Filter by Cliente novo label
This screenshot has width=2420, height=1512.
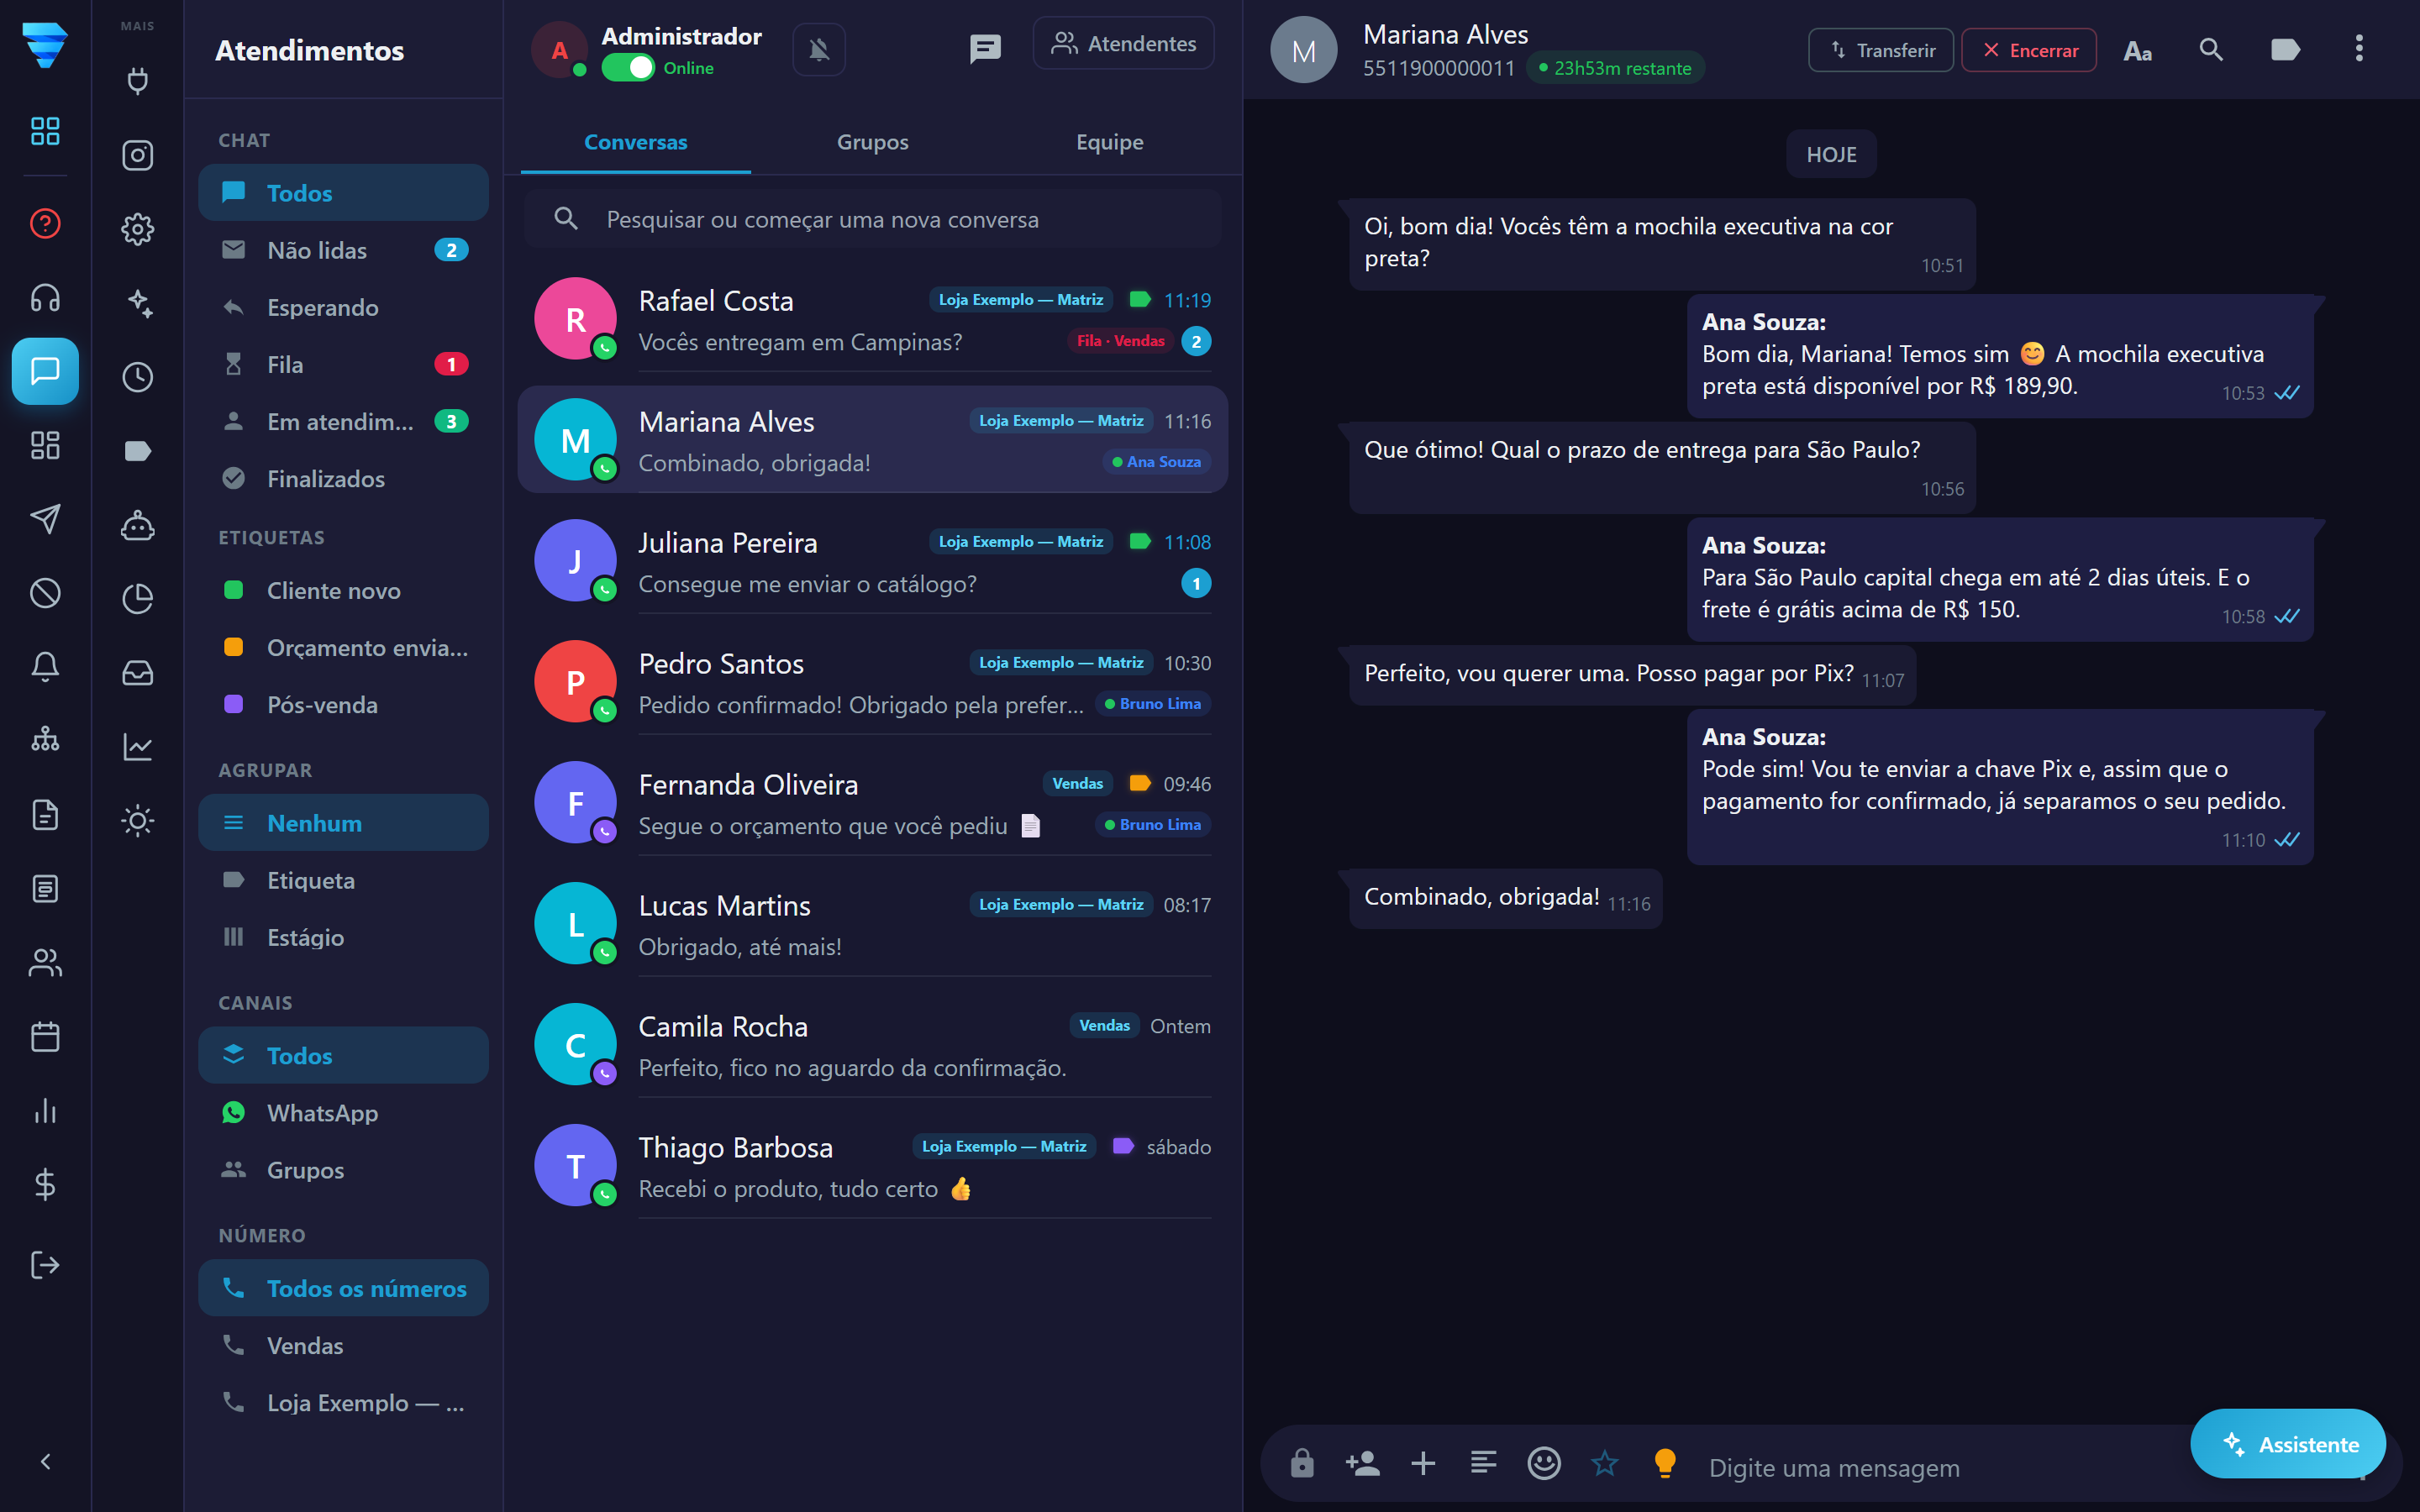pyautogui.click(x=343, y=590)
